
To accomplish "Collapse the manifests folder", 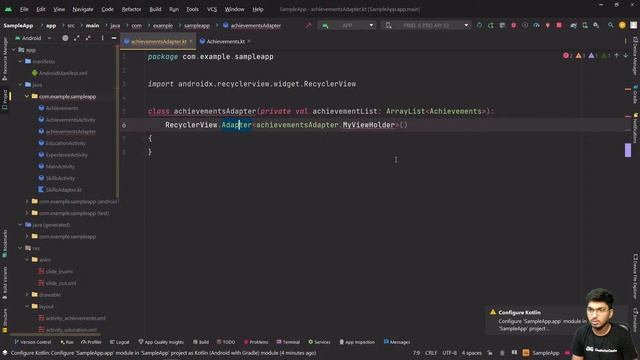I will pos(20,61).
